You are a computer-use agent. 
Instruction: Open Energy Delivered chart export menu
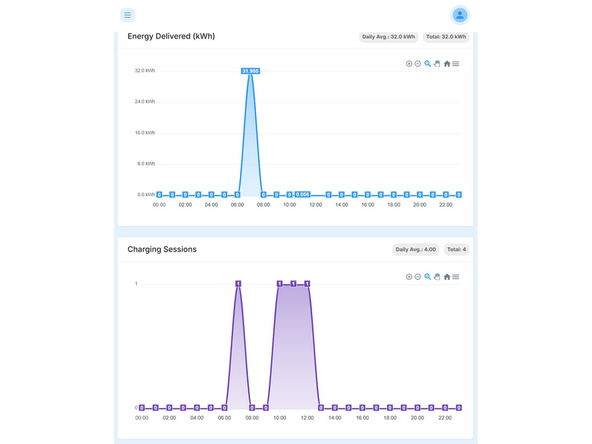click(x=456, y=64)
